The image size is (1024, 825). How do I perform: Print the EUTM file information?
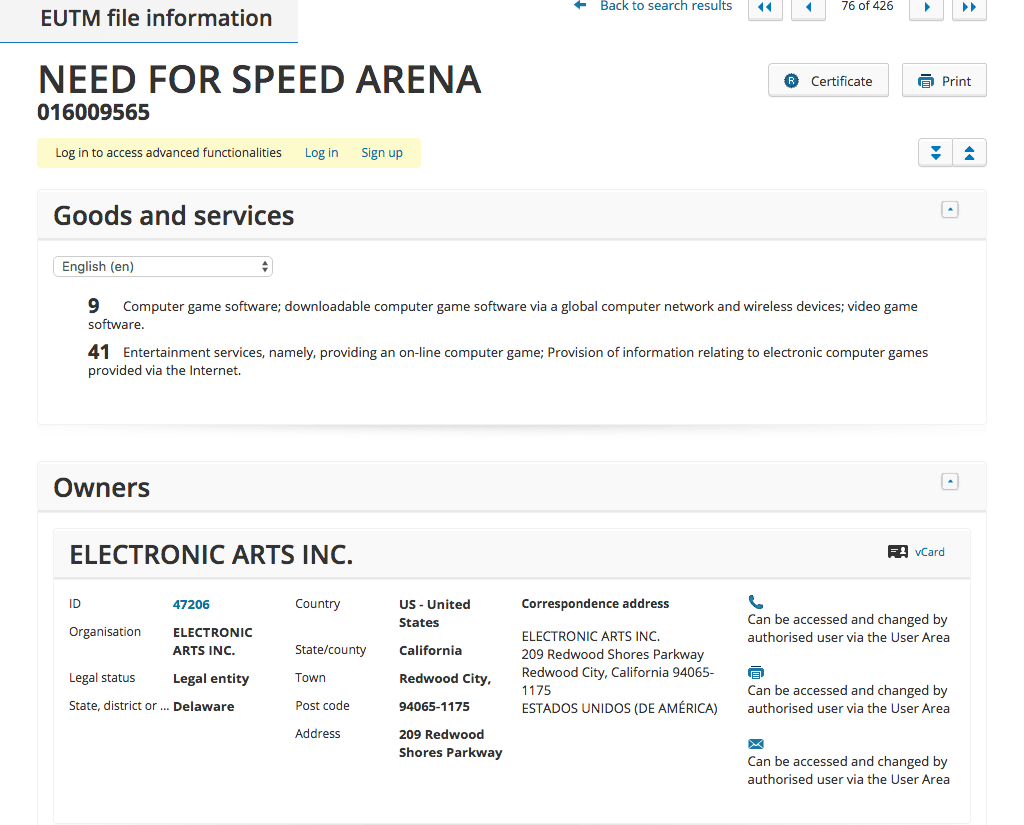[944, 80]
